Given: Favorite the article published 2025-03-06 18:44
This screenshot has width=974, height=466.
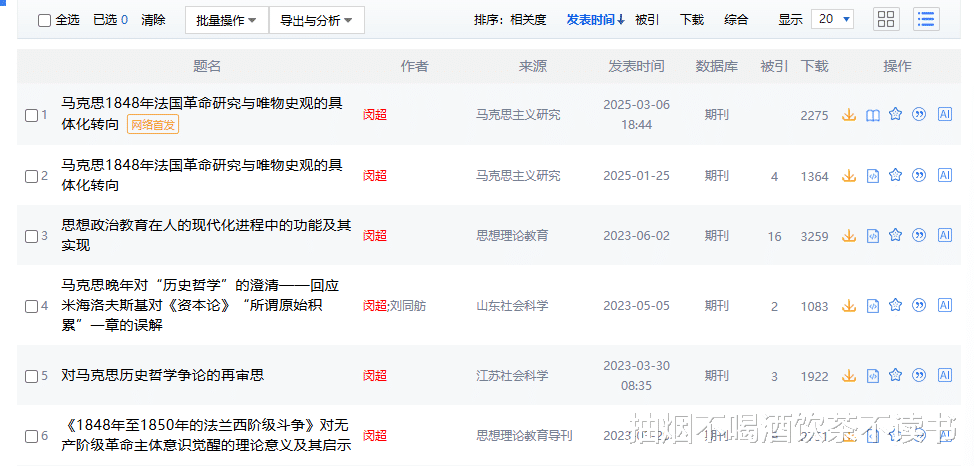Looking at the screenshot, I should pyautogui.click(x=895, y=114).
